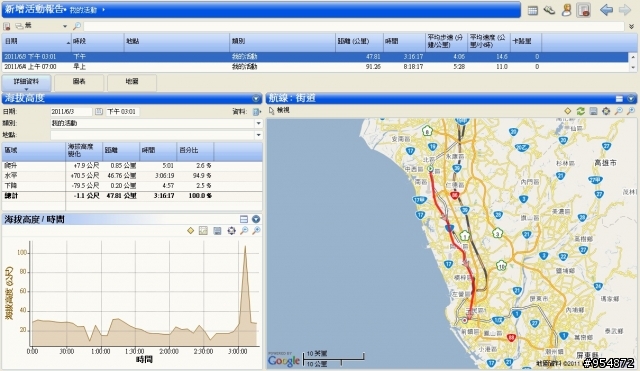Select the 檢視 pointer tool above map

coord(280,111)
